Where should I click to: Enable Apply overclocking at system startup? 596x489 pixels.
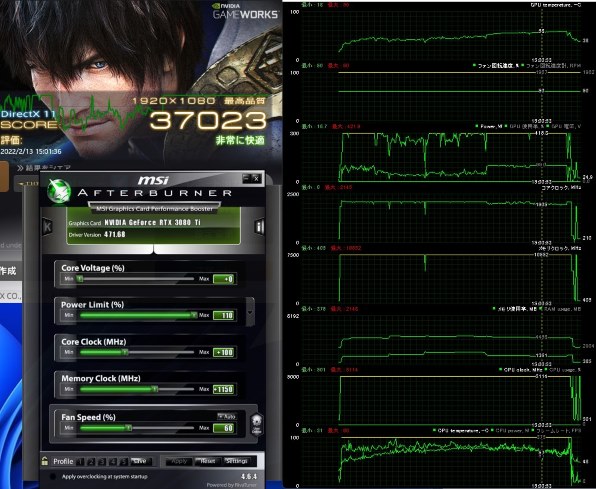tap(53, 476)
